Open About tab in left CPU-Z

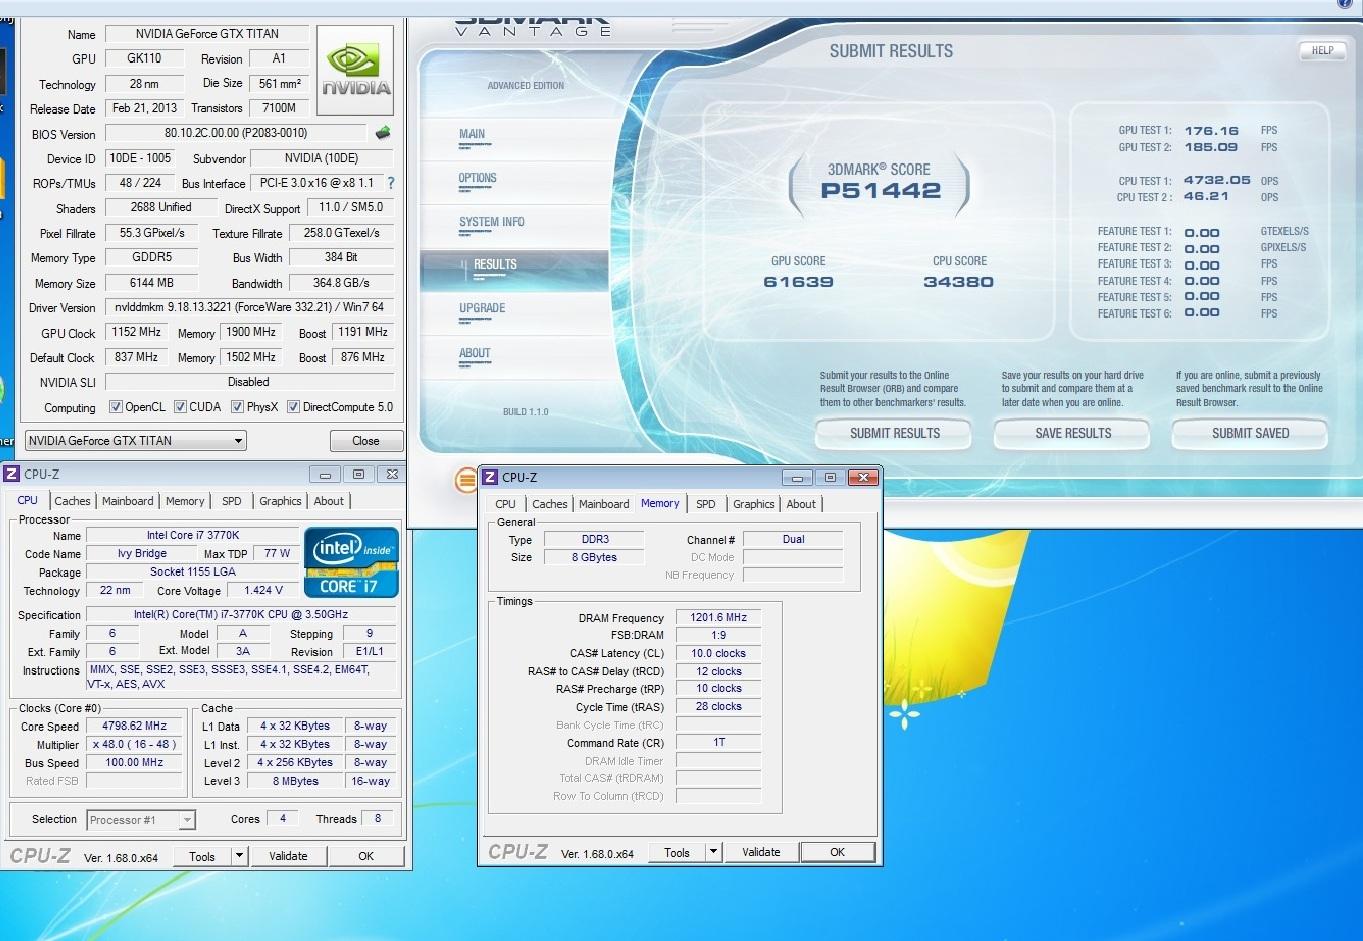pos(329,501)
